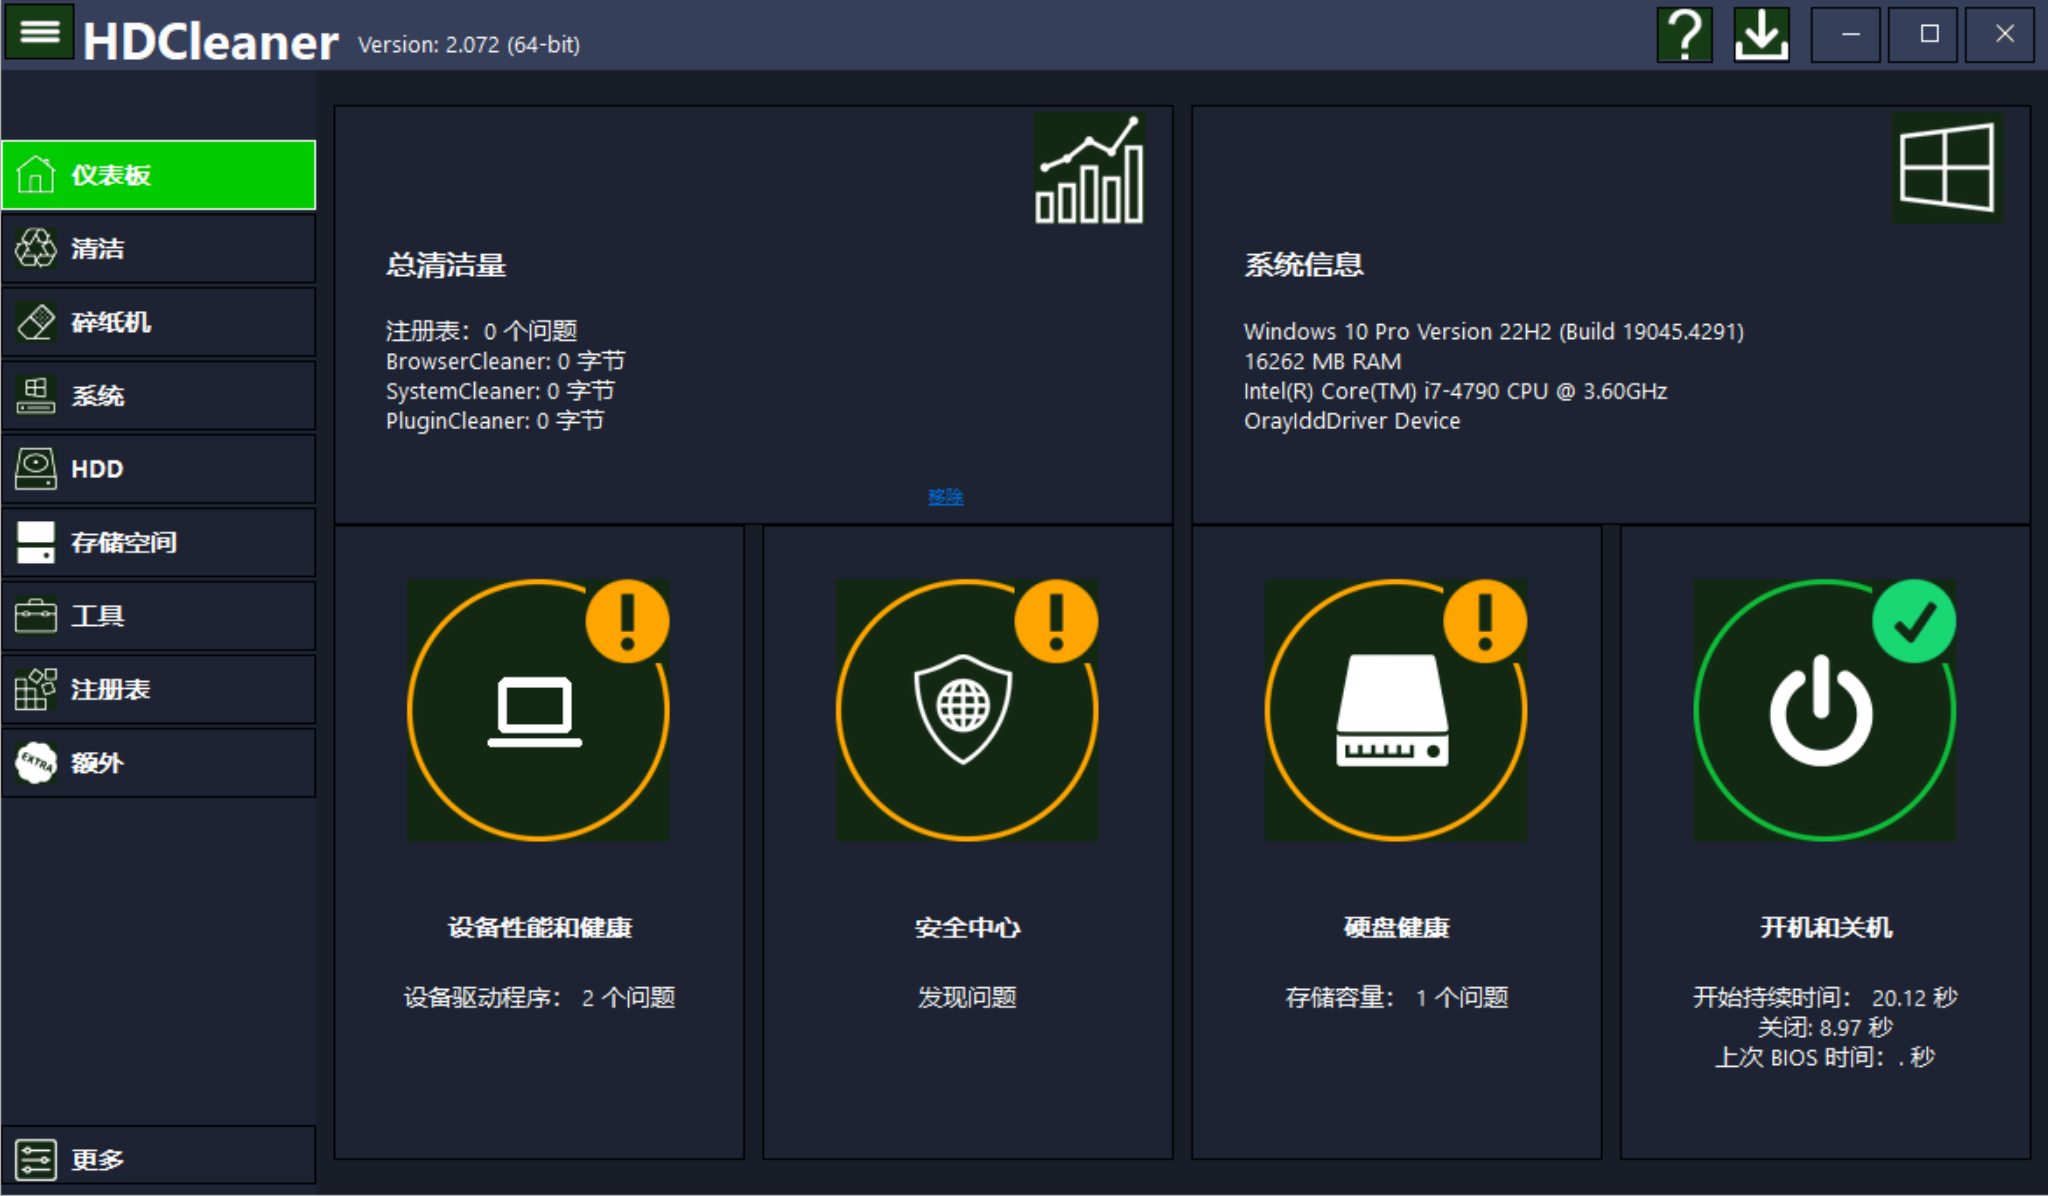2048x1196 pixels.
Task: Click the Intel Core i7-4790 CPU line
Action: 1455,391
